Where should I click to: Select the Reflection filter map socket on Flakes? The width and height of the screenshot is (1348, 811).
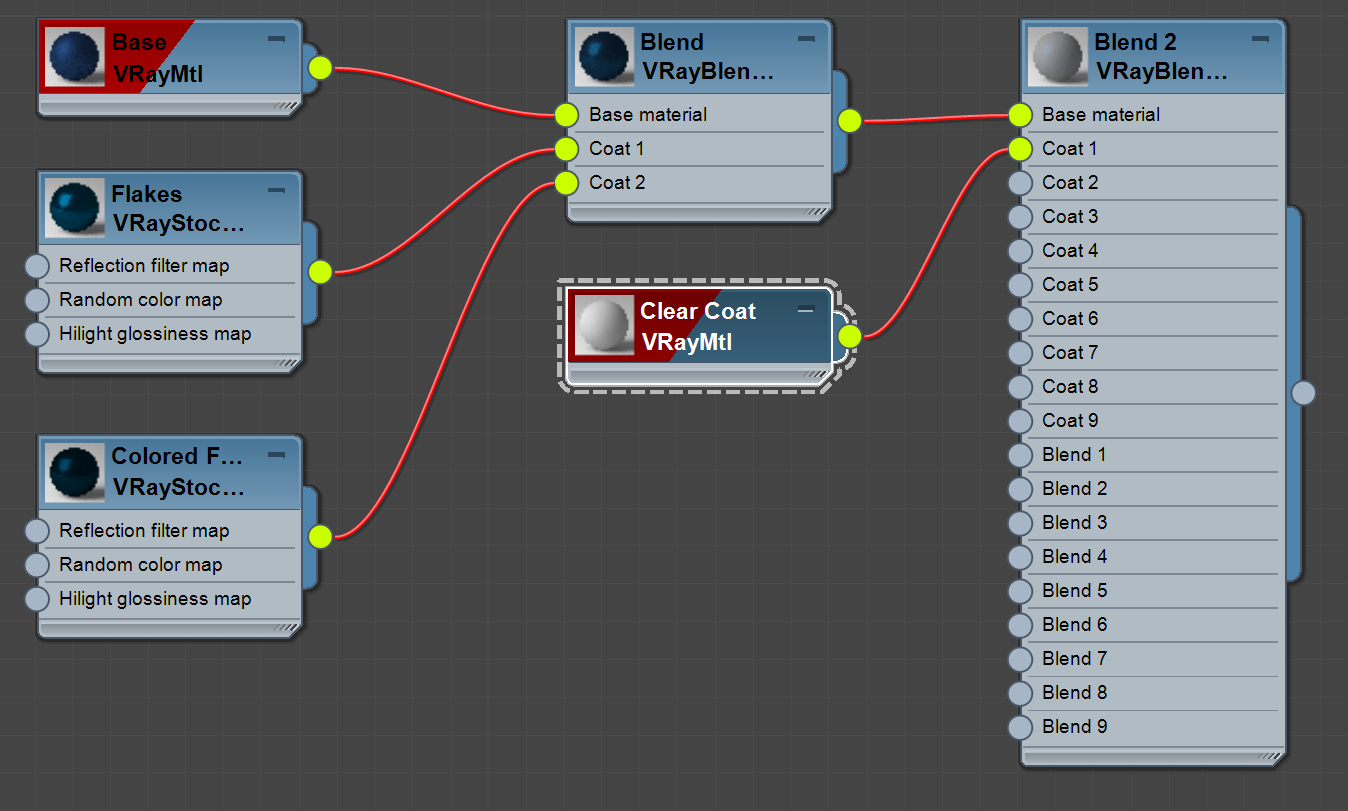[37, 265]
